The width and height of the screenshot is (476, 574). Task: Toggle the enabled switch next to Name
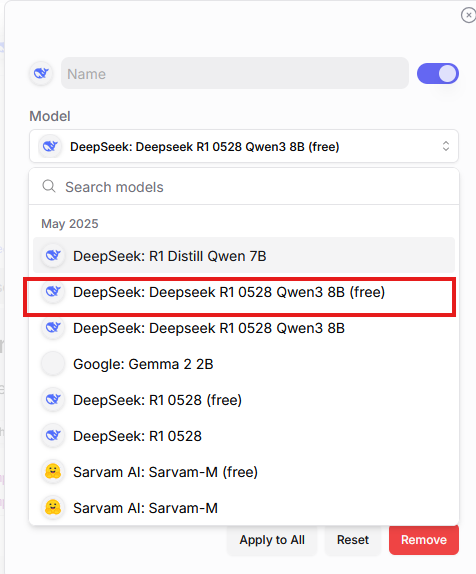[x=438, y=74]
